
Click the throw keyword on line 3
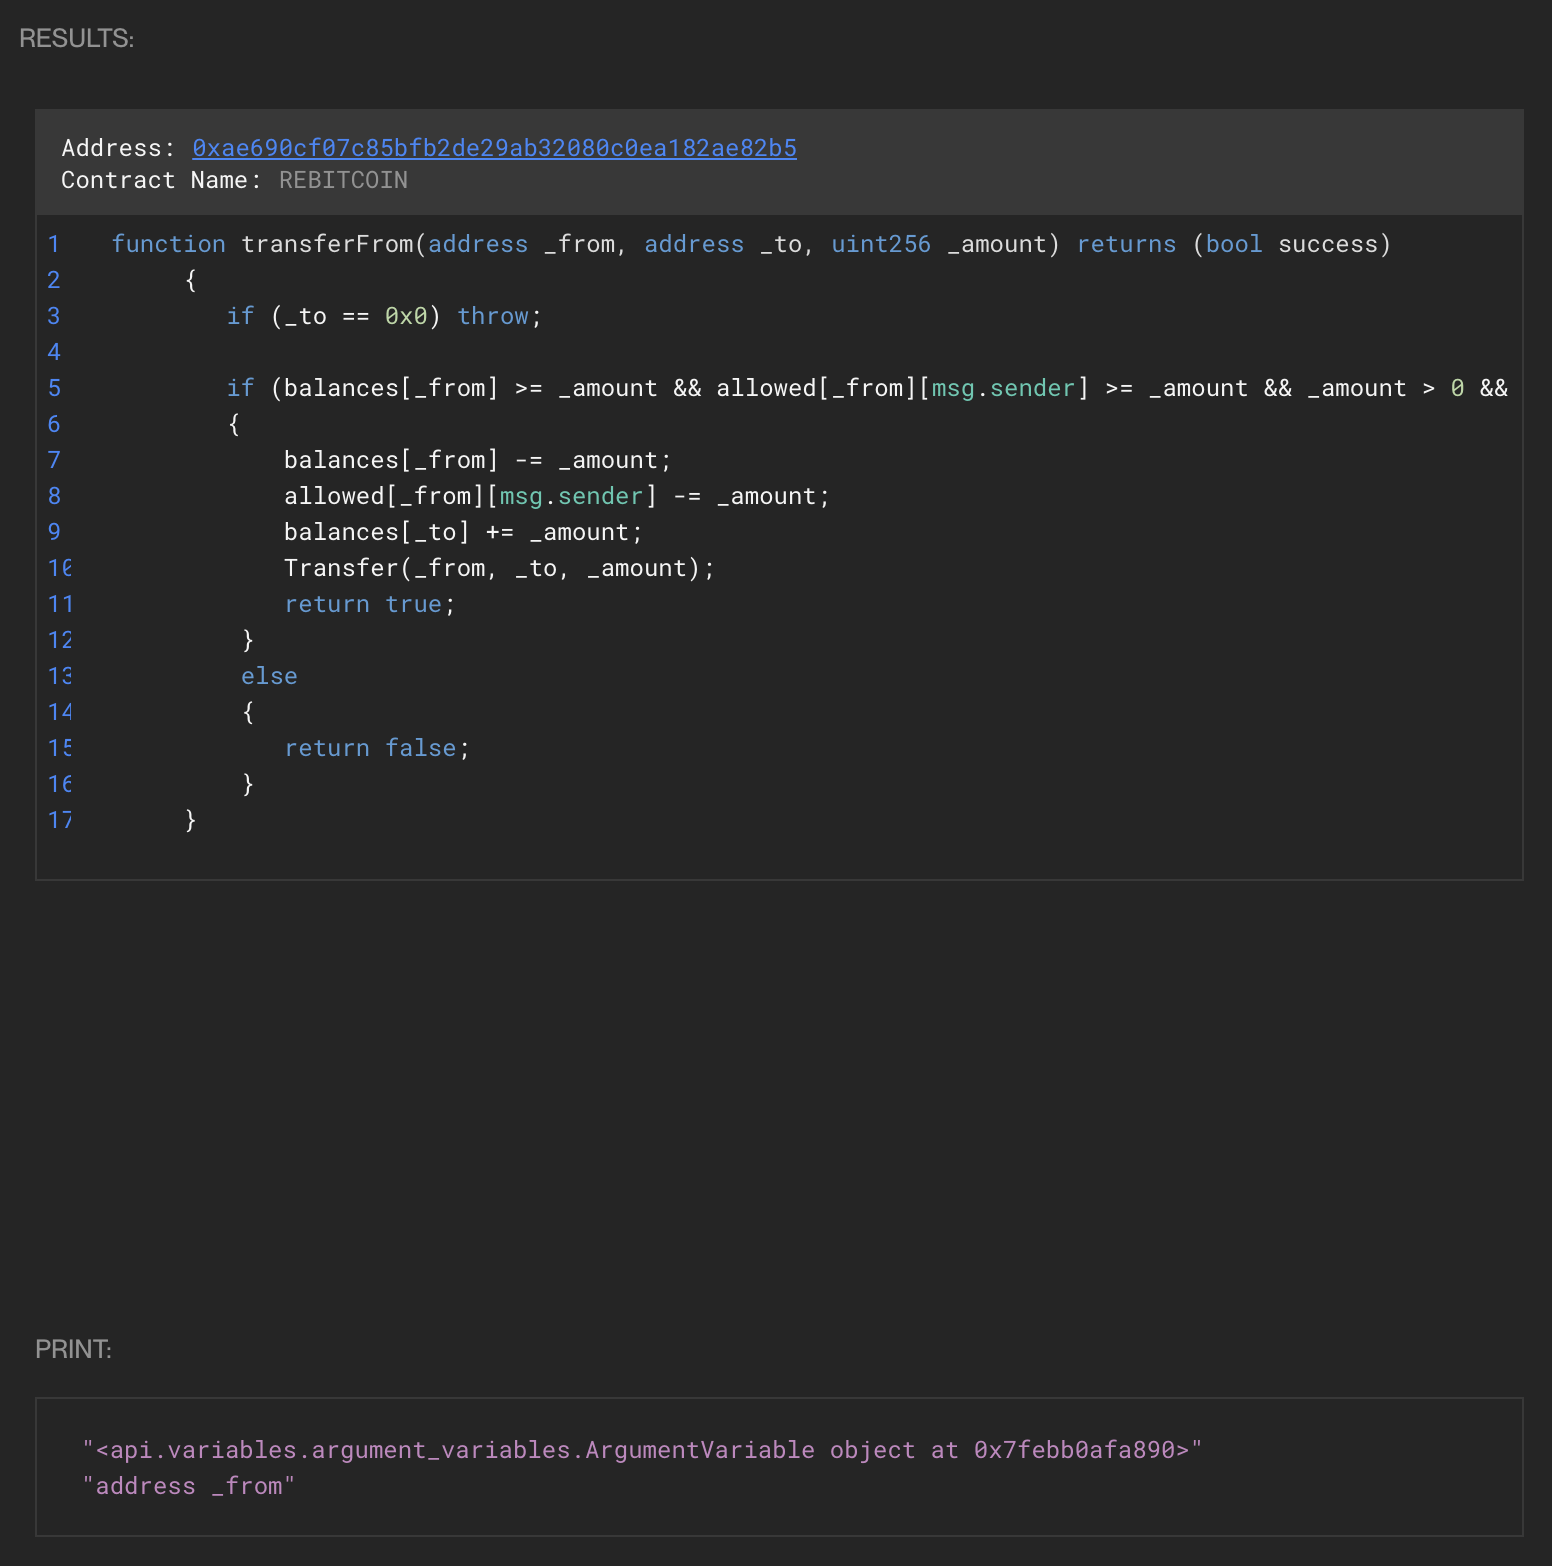click(493, 316)
